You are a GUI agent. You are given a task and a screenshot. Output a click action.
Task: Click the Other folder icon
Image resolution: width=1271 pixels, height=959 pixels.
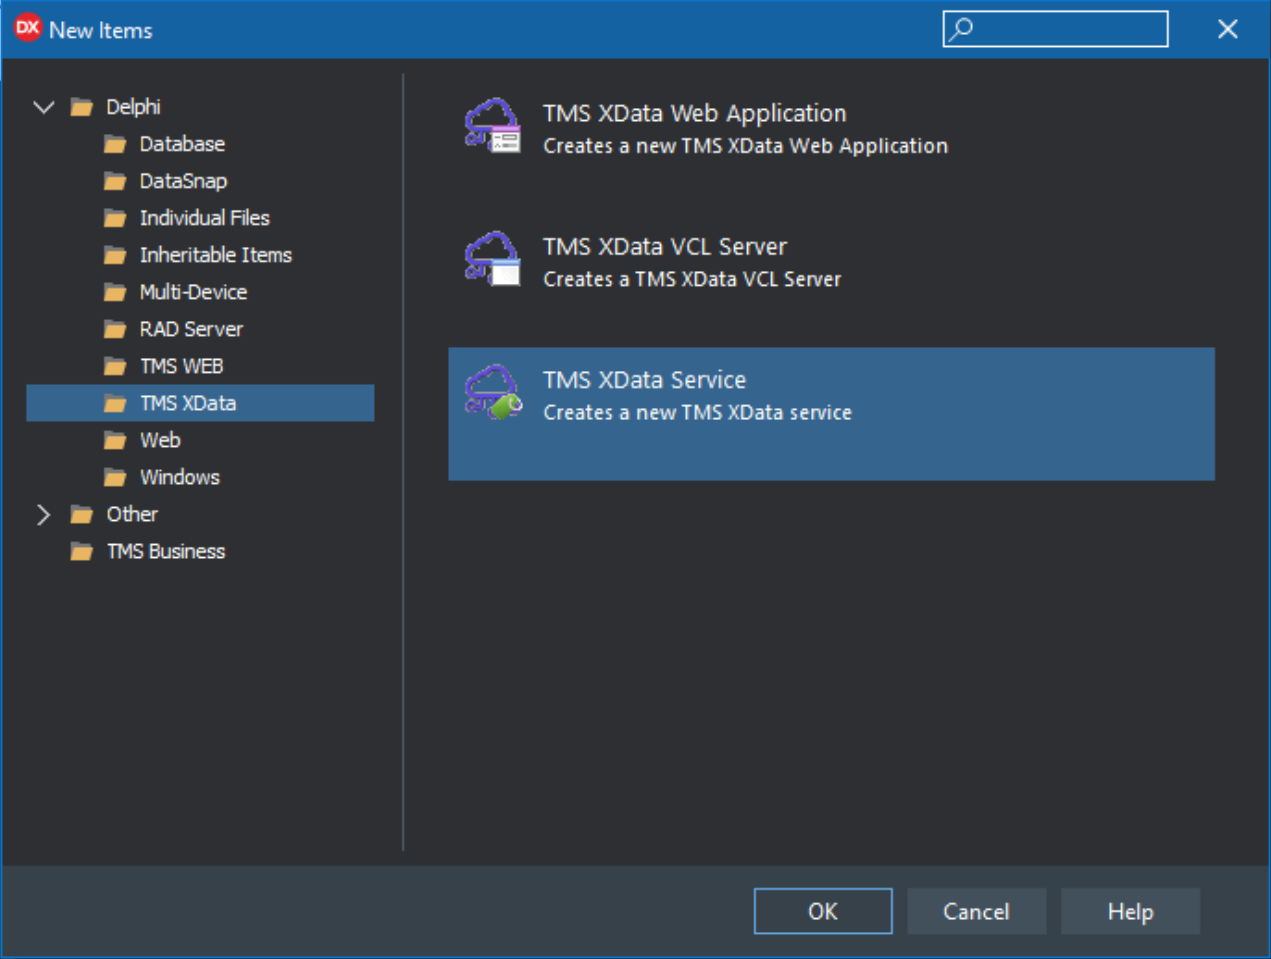[x=82, y=514]
